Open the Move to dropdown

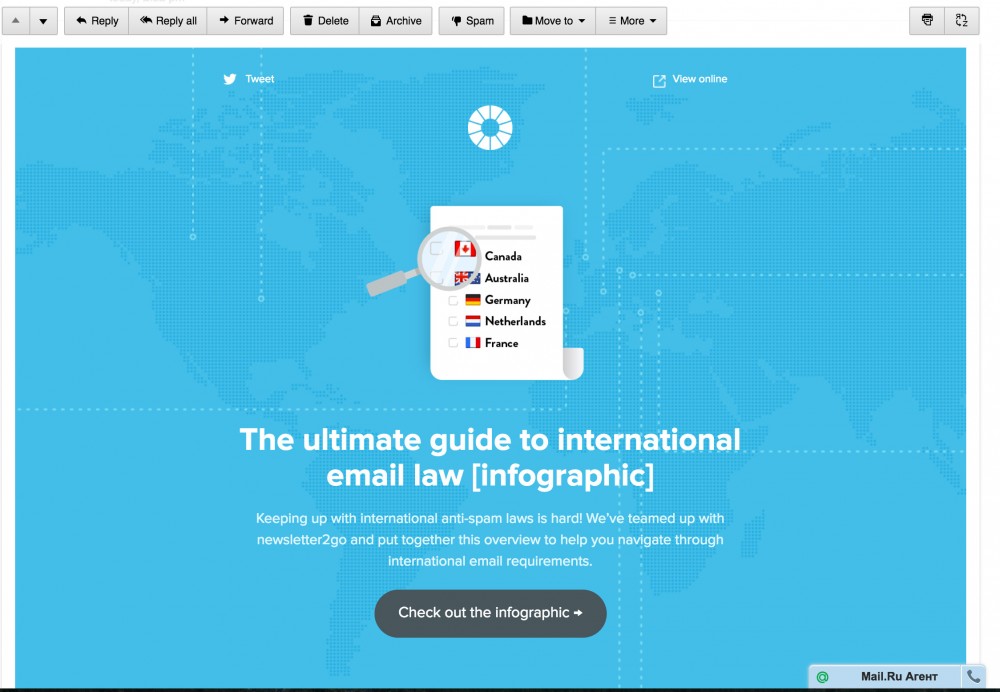tap(551, 20)
